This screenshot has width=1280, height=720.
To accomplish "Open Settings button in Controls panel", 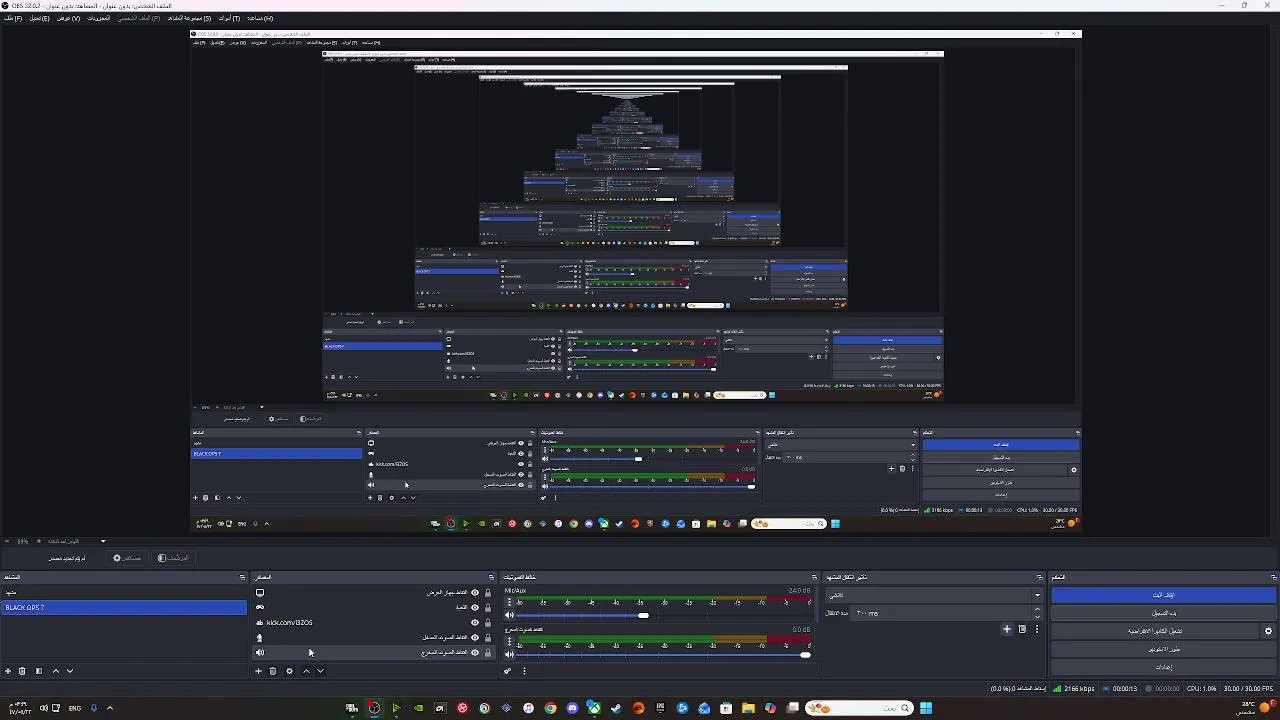I will click(1164, 667).
